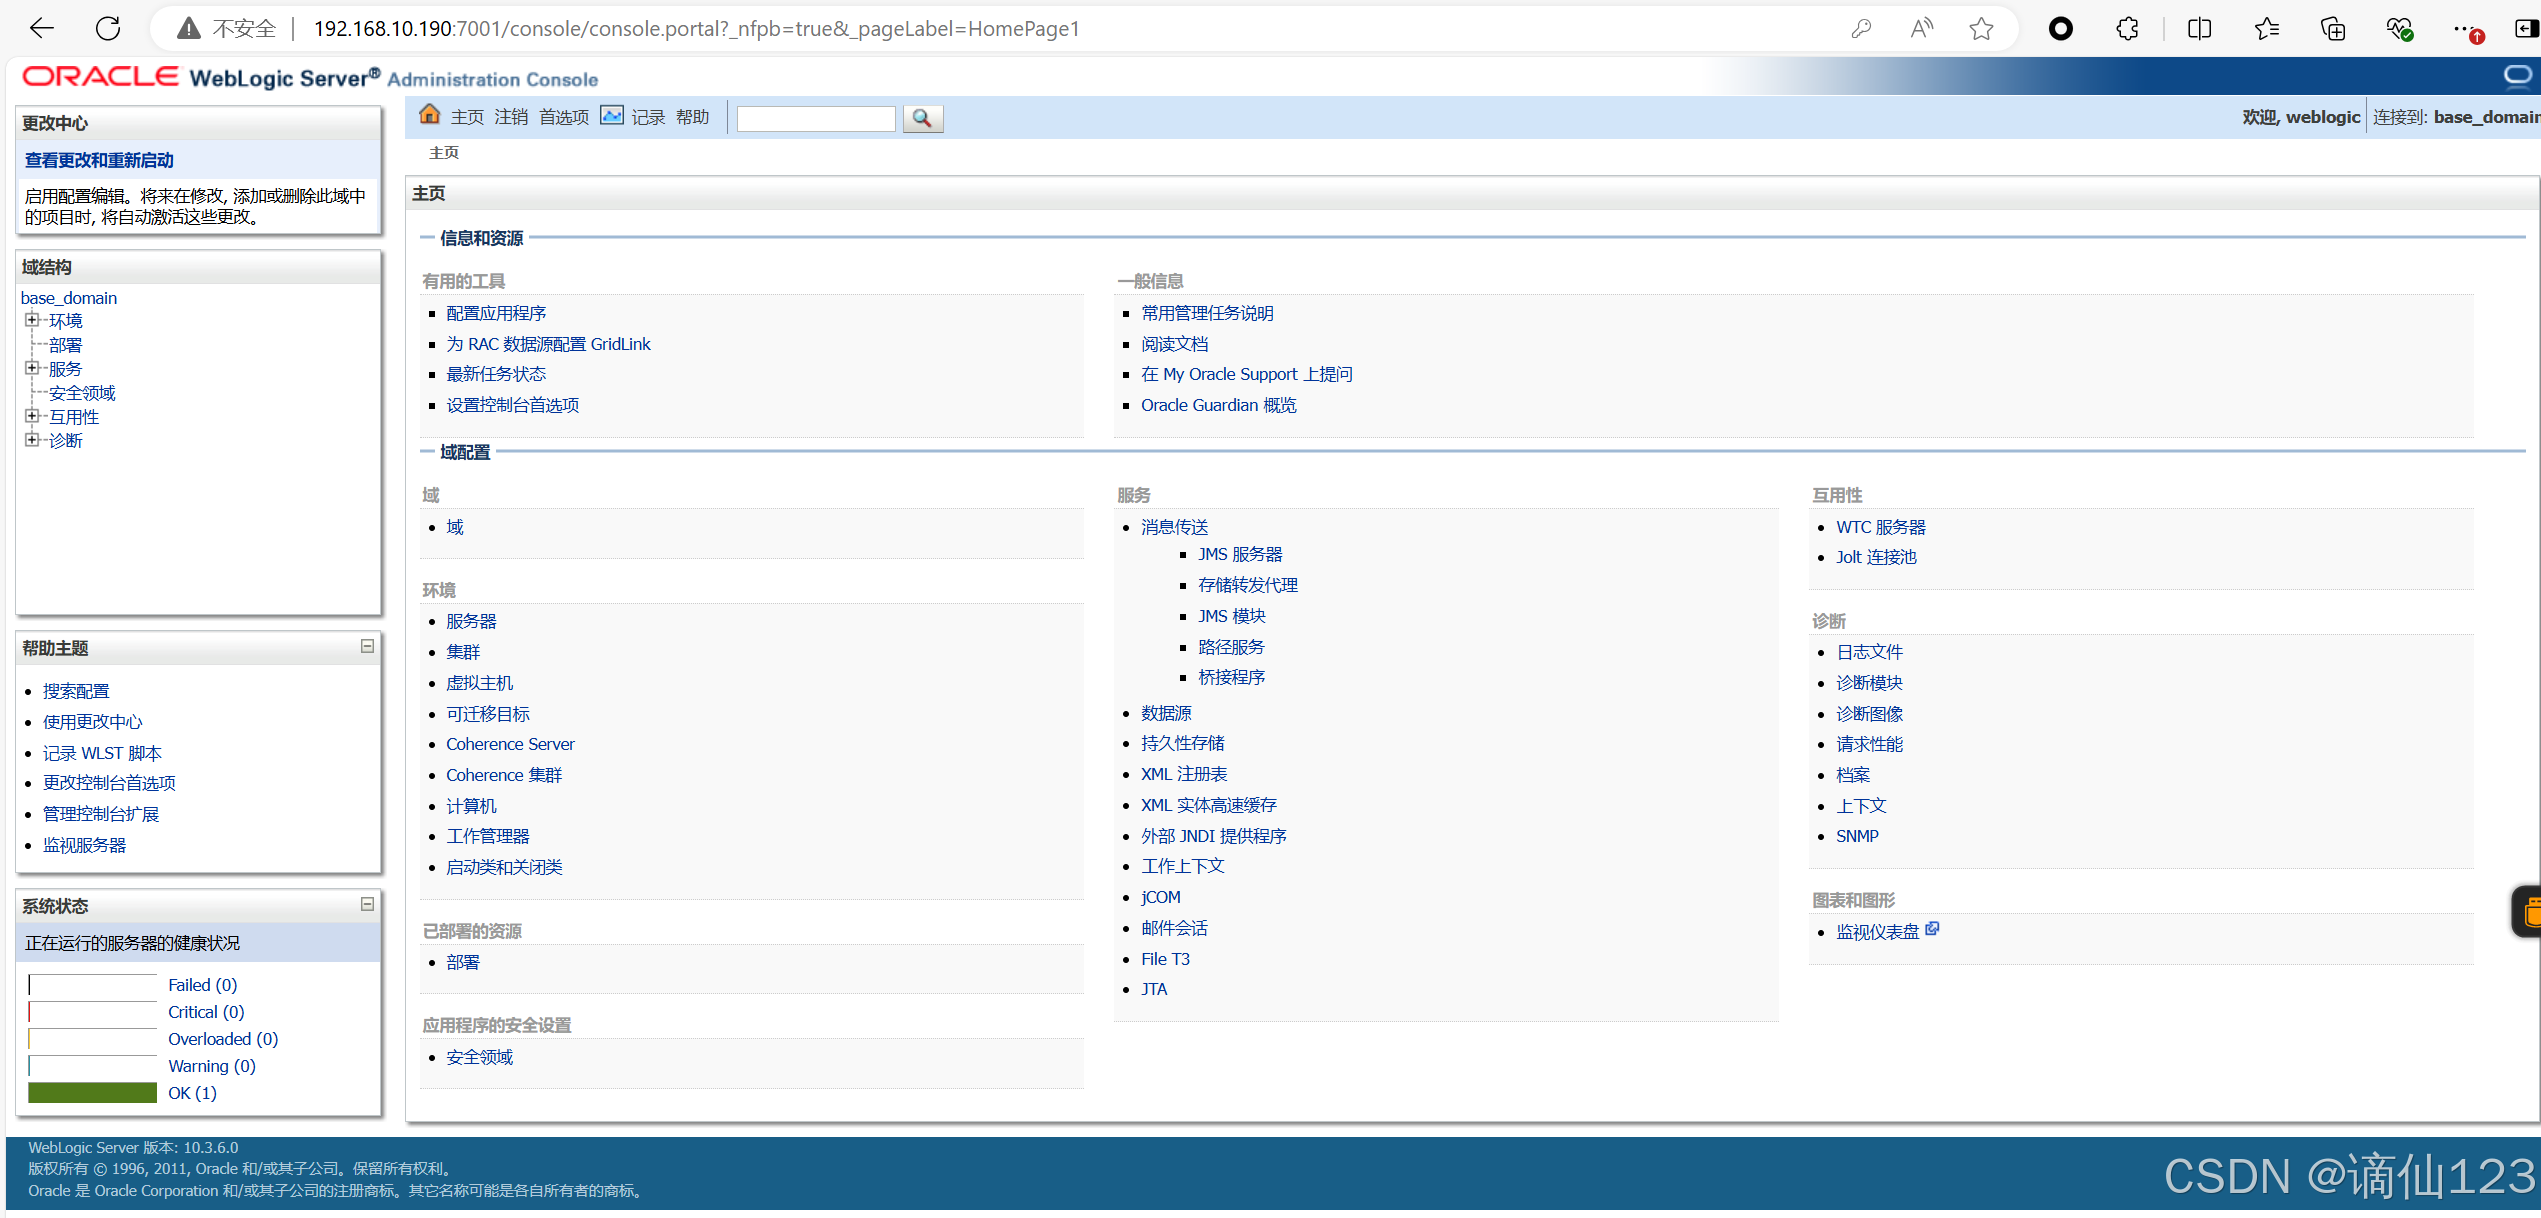The width and height of the screenshot is (2541, 1218).
Task: Click the console search input field
Action: coord(815,118)
